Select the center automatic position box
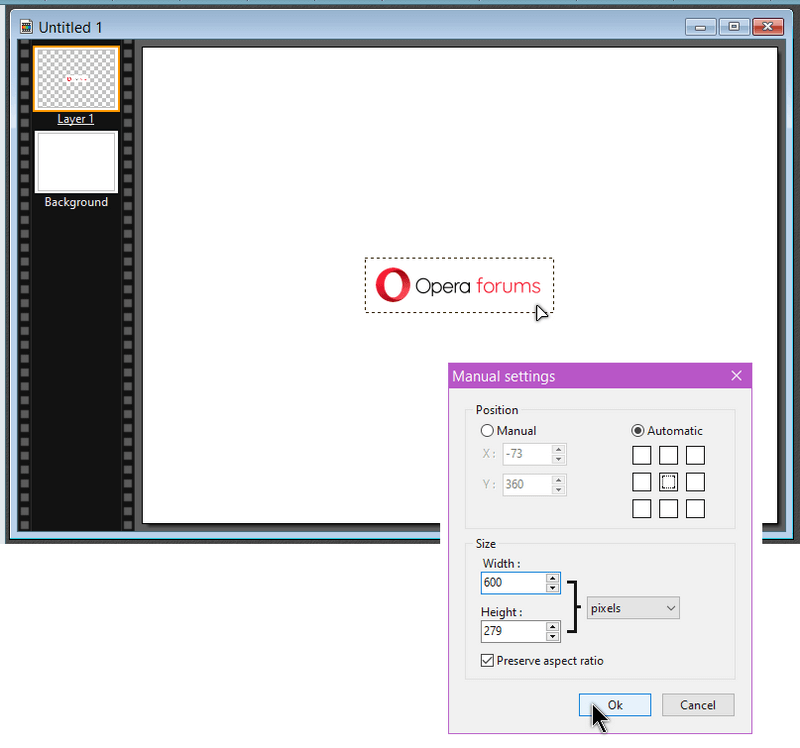 (x=669, y=482)
